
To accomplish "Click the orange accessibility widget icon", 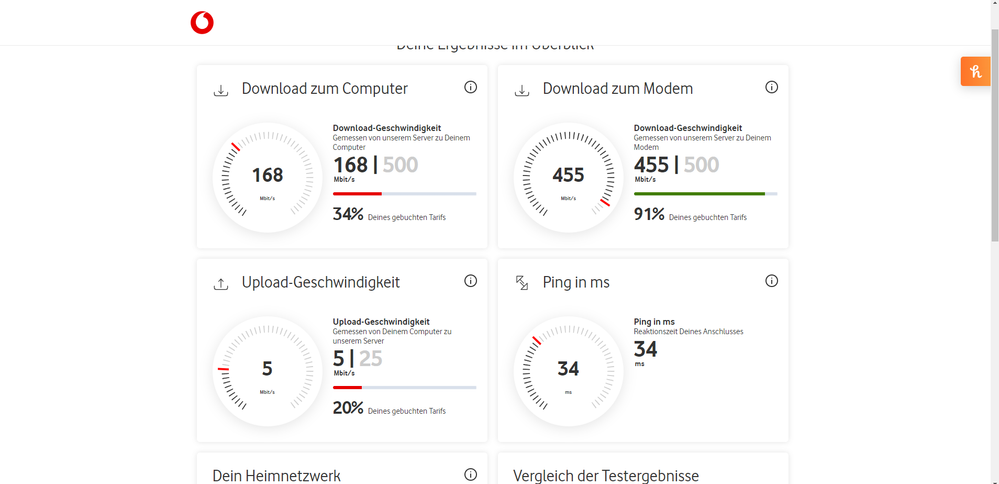I will 975,71.
